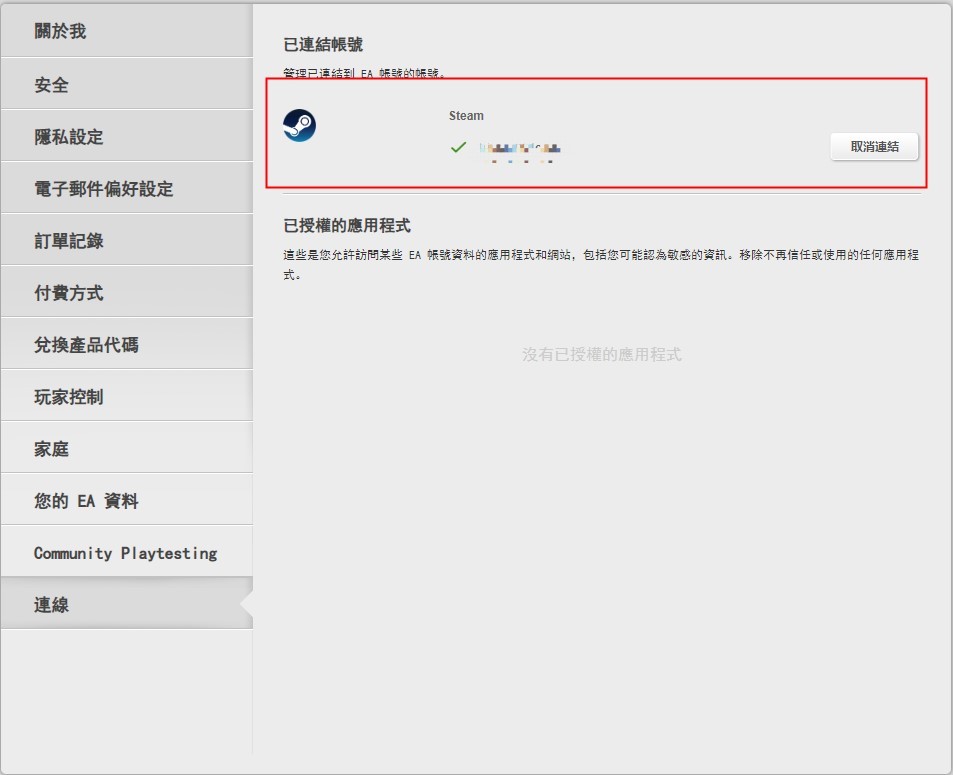Click the green verified checkmark beside Steam
The height and width of the screenshot is (775, 953).
458,147
